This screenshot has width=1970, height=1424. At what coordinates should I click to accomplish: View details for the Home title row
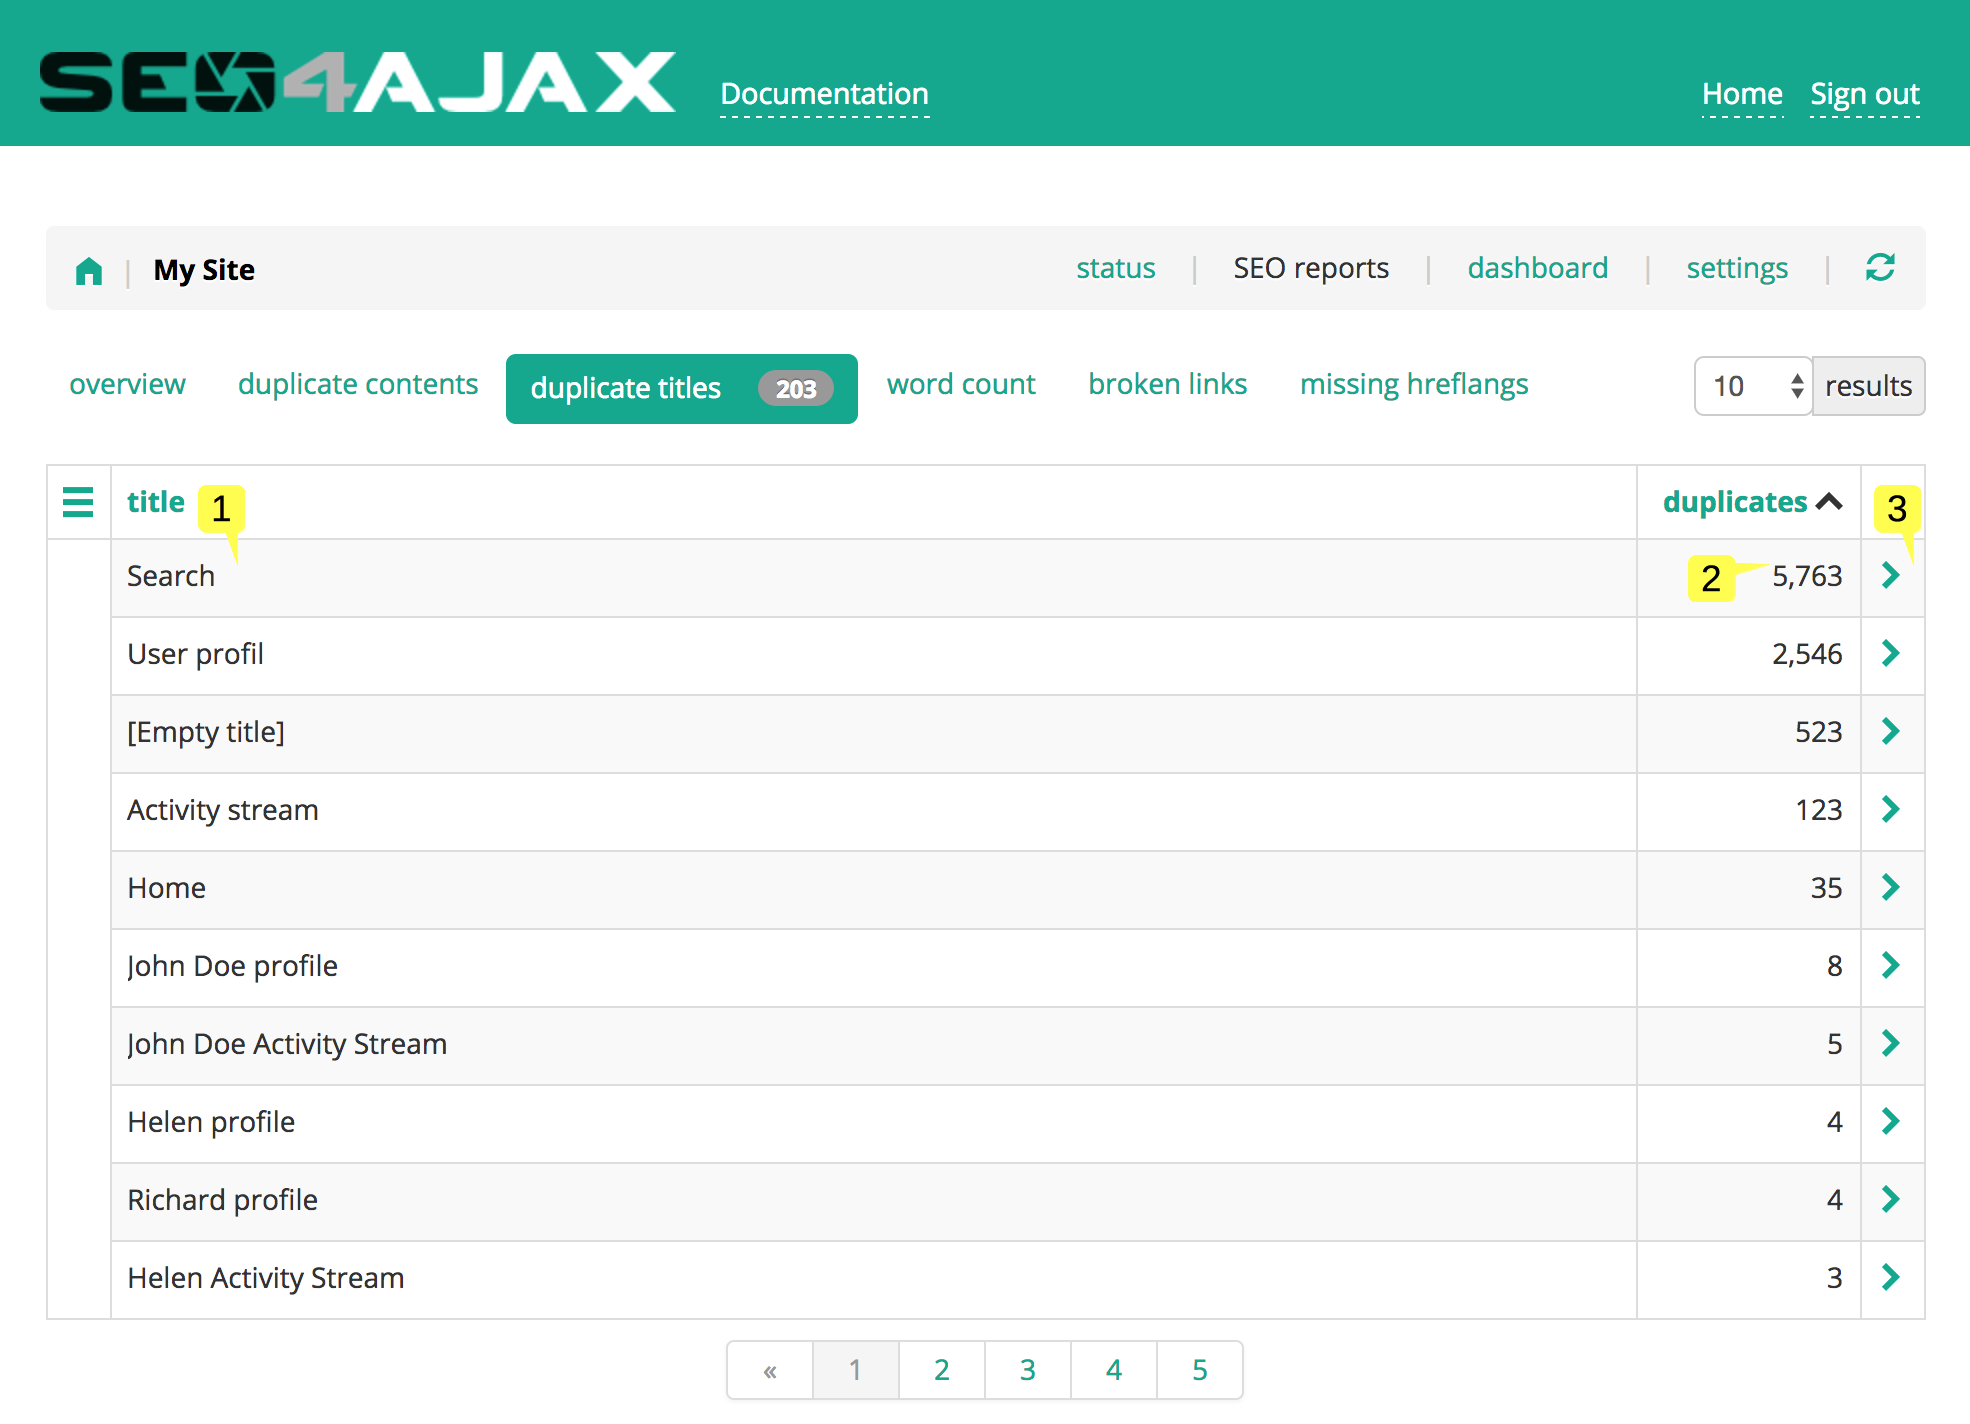[x=1890, y=888]
